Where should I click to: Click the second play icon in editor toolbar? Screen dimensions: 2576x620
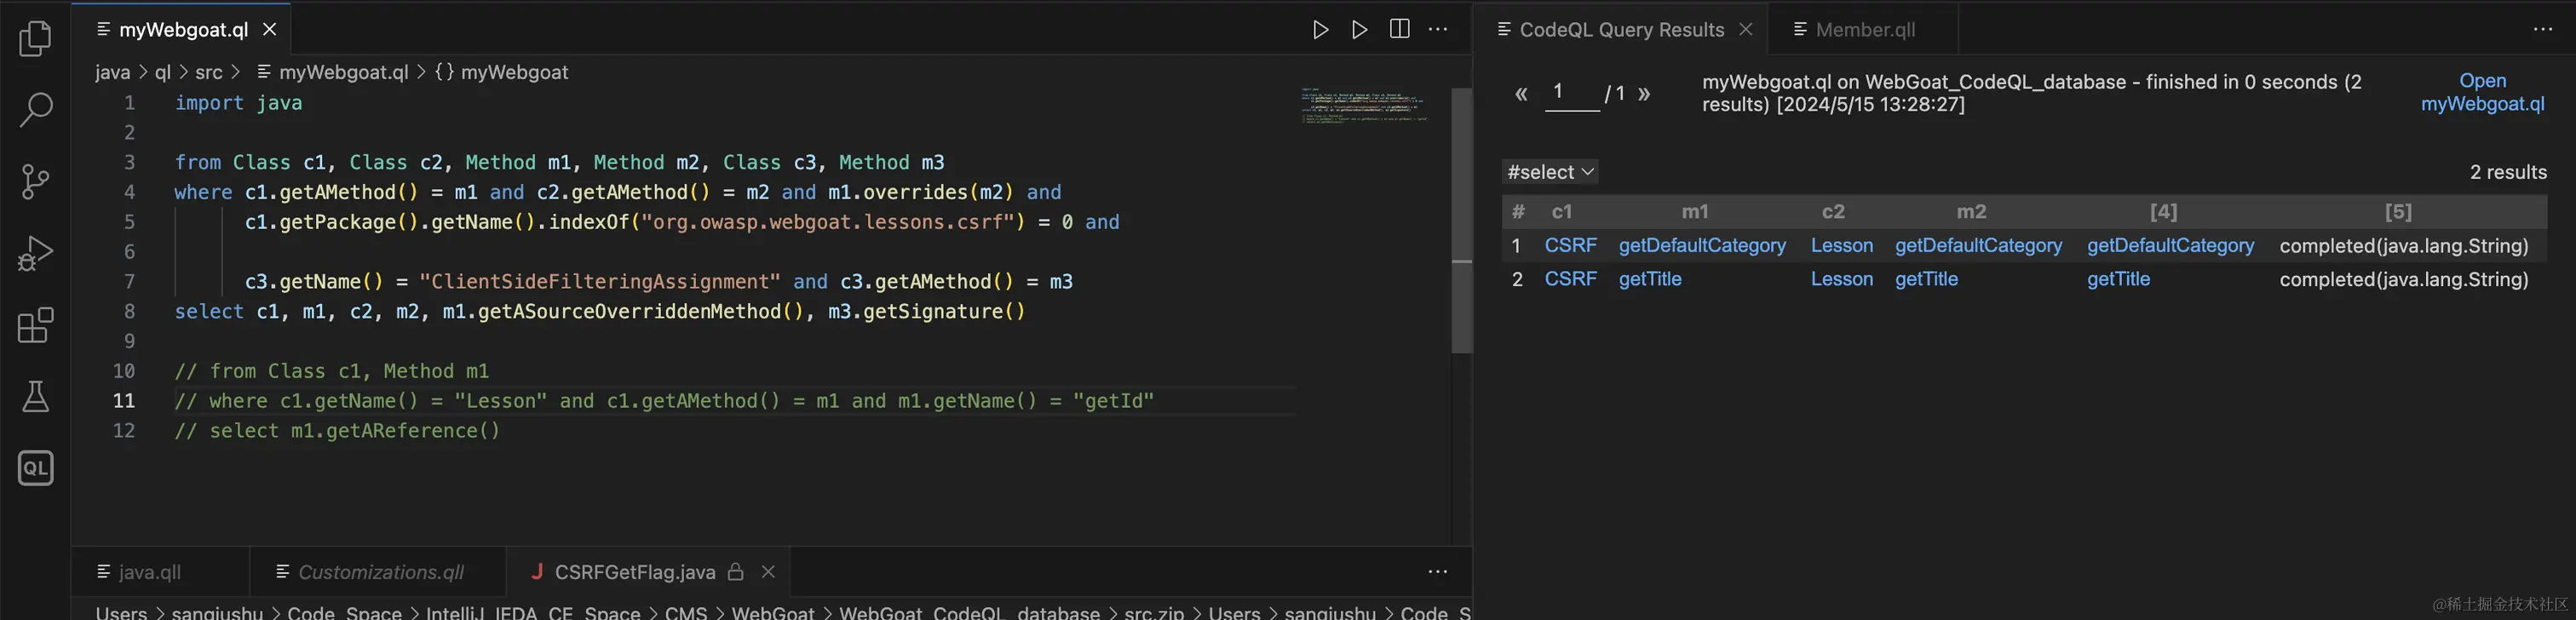[1359, 29]
